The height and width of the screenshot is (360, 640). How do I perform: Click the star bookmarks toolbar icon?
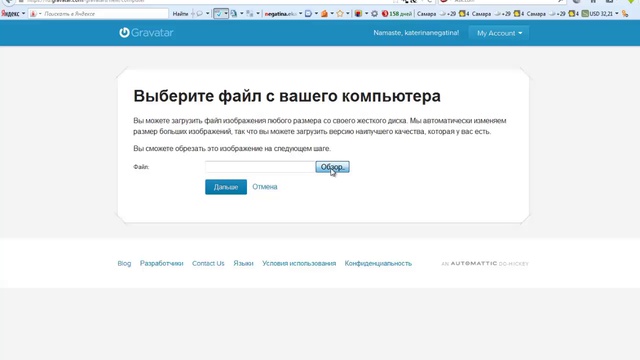pos(340,14)
